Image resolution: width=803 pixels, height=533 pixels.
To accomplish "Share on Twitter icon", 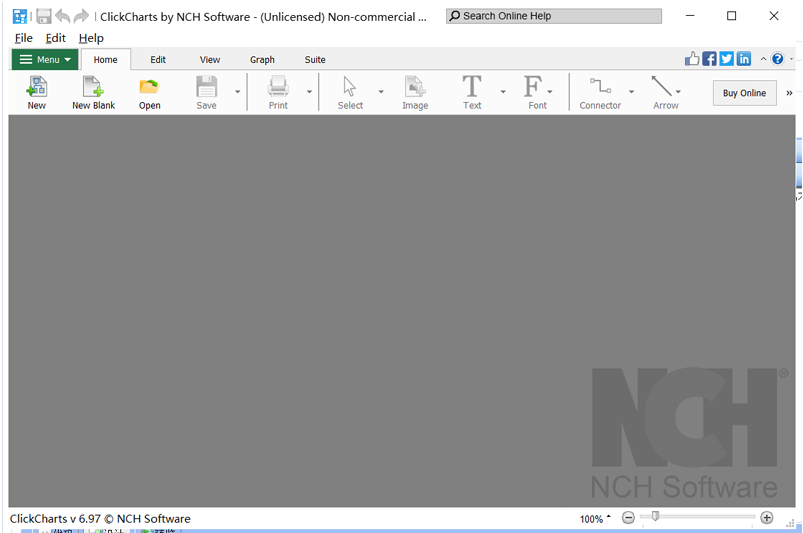I will pyautogui.click(x=727, y=58).
